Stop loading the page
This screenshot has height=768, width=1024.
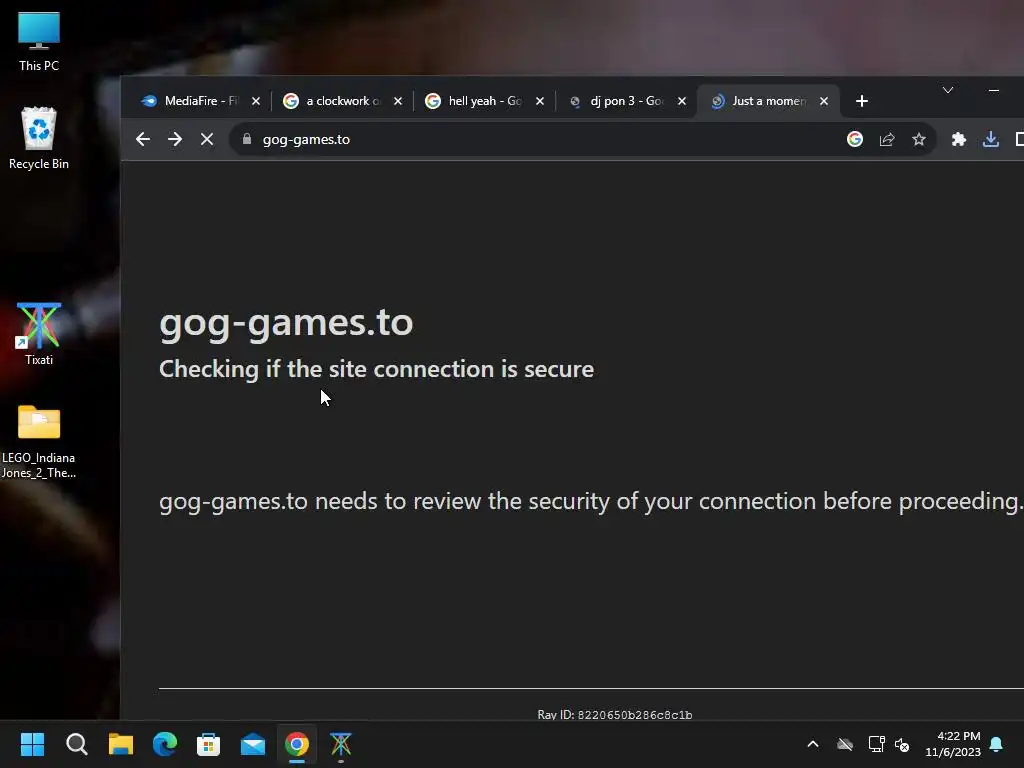click(207, 139)
